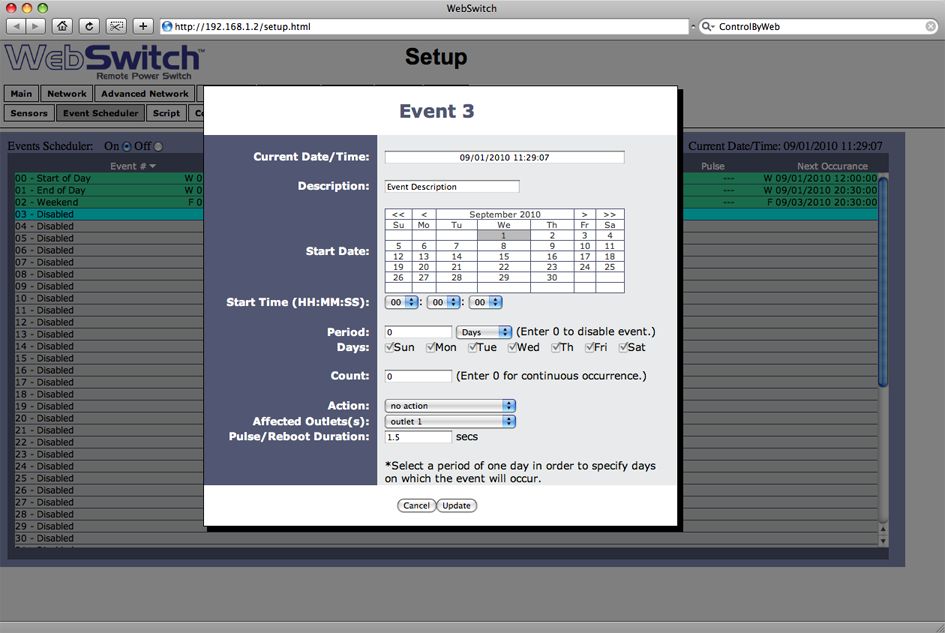Open the Affected Outlets dropdown showing outlet 1
Viewport: 945px width, 633px height.
[450, 421]
